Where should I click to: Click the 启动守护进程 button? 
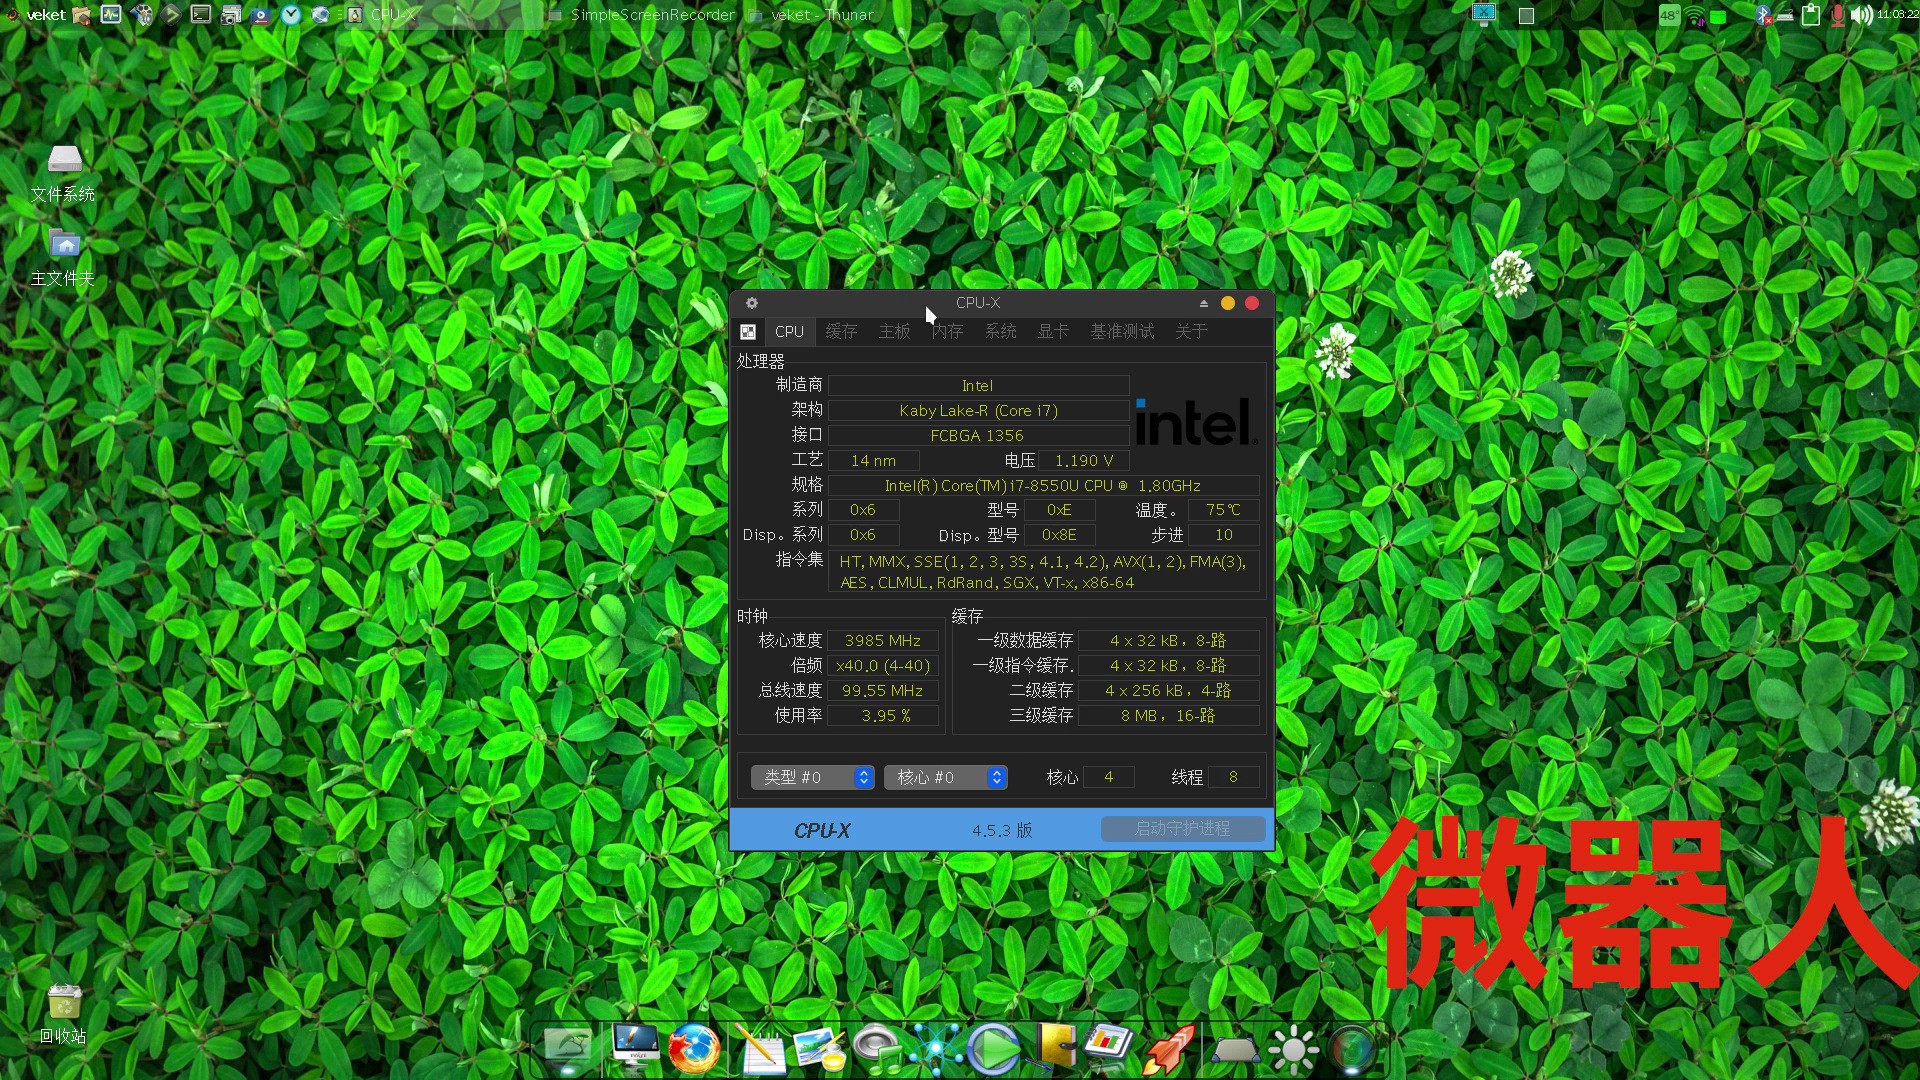click(x=1180, y=828)
